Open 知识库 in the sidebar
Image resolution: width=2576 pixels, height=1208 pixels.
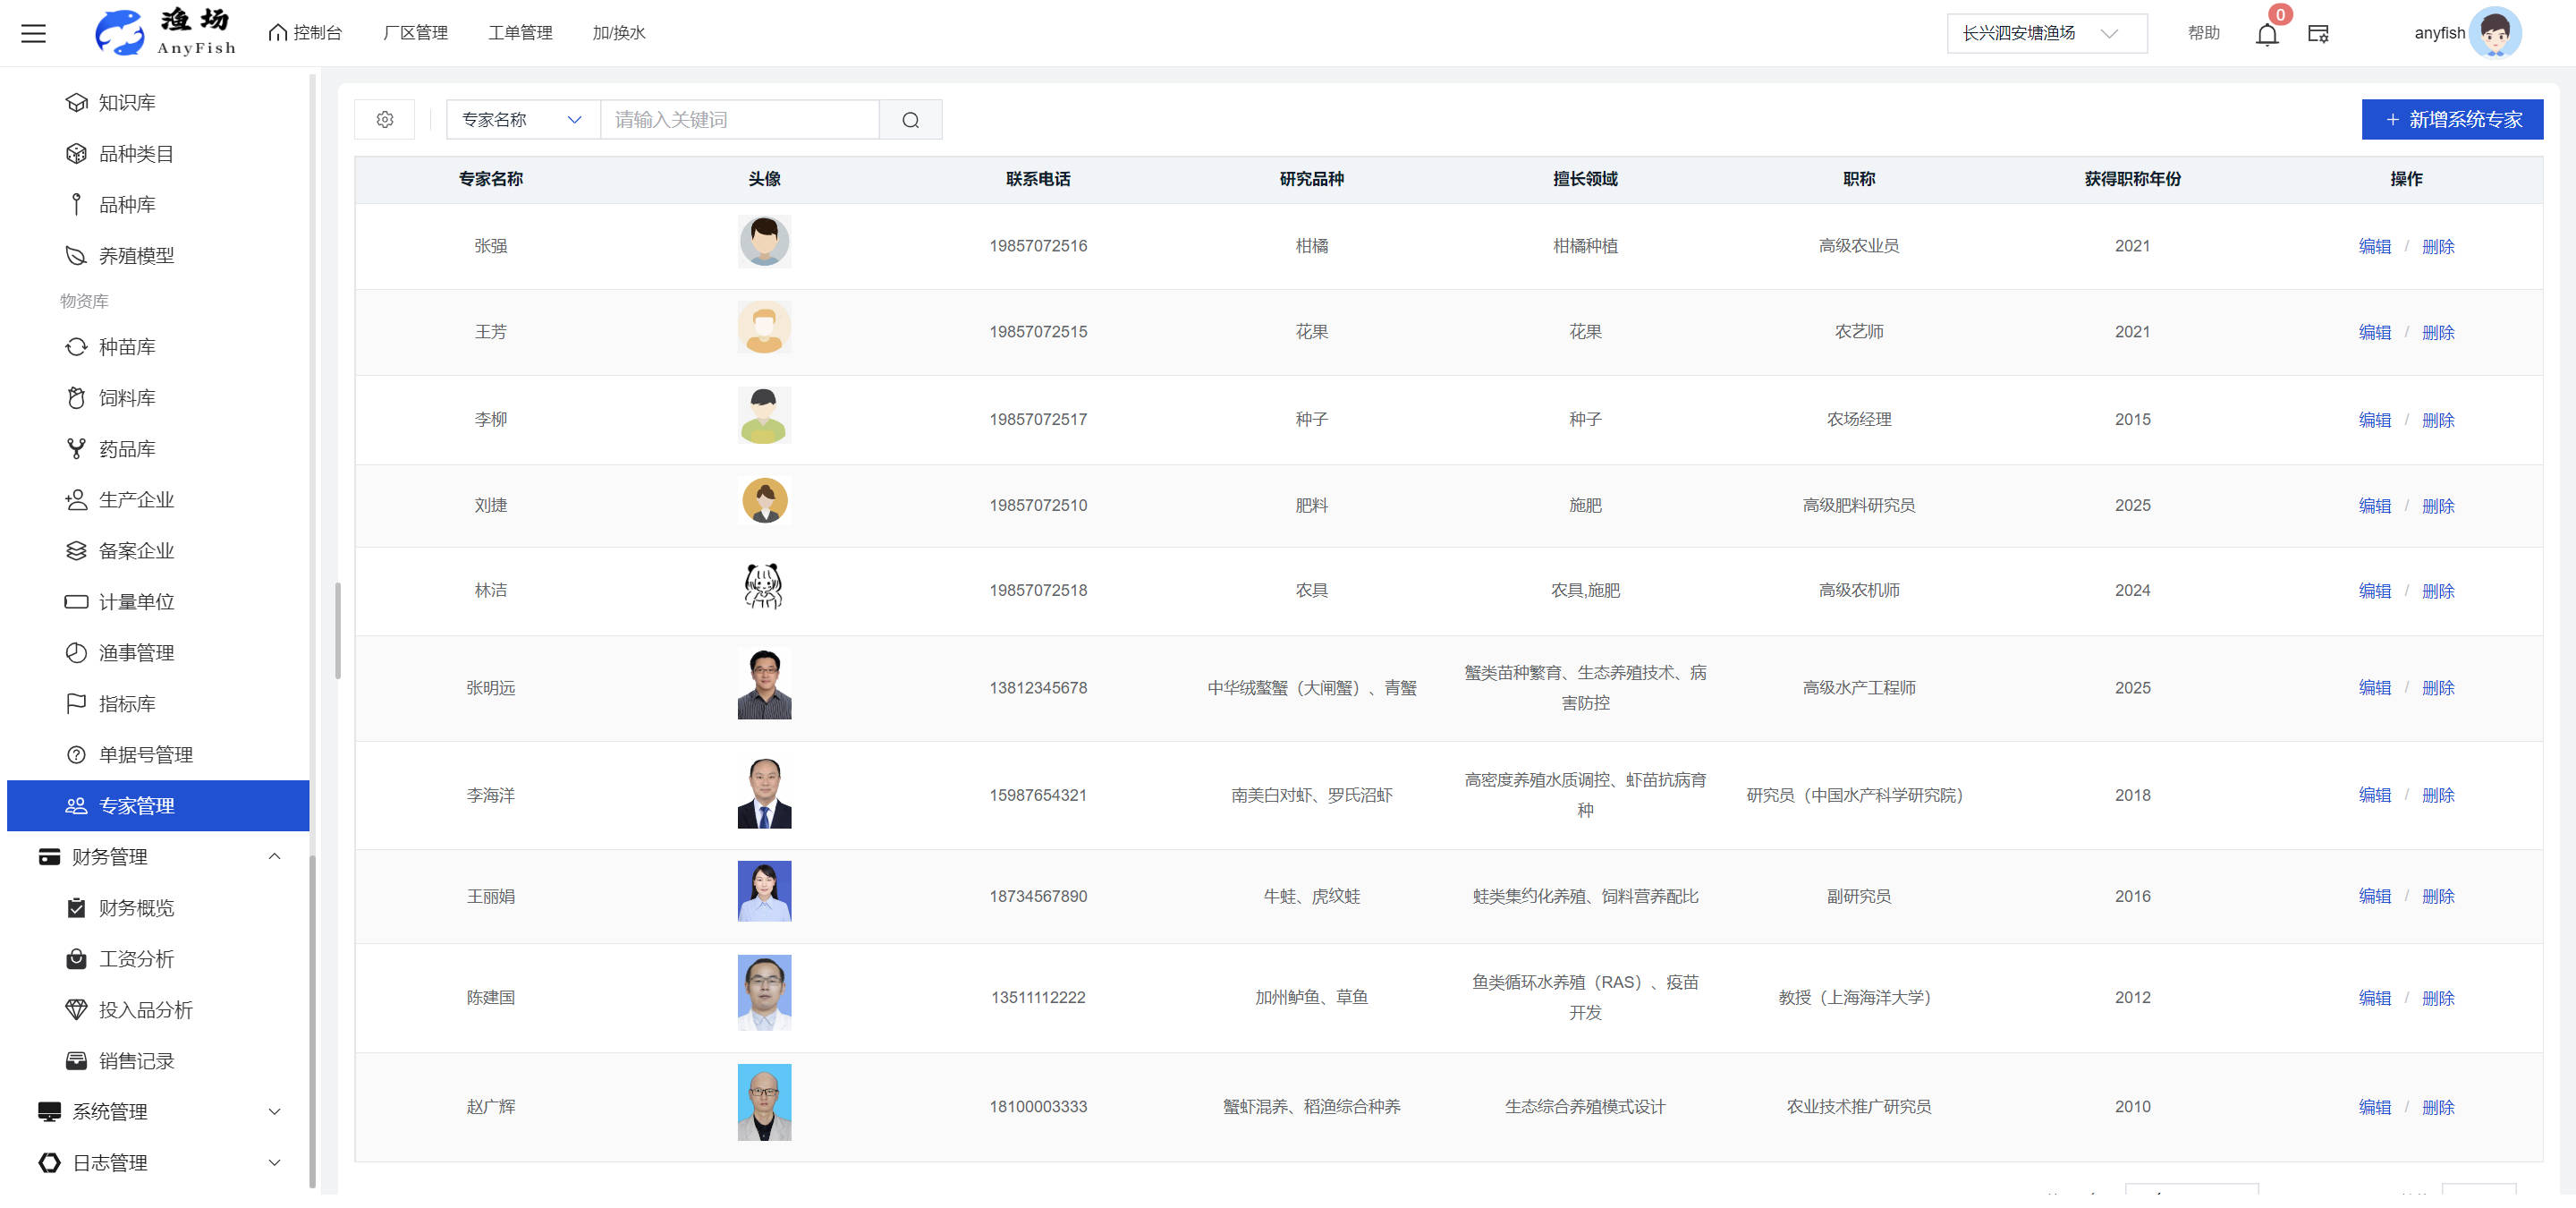click(127, 103)
